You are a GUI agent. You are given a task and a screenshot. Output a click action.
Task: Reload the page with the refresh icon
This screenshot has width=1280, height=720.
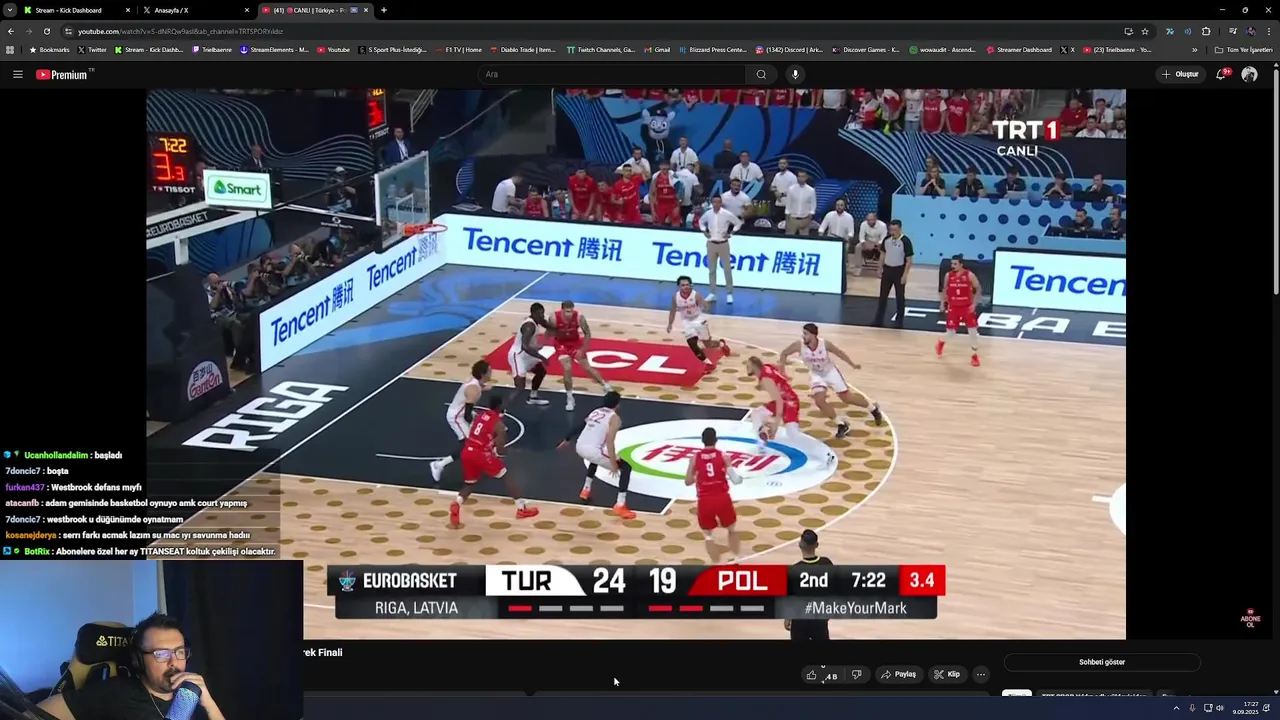tap(46, 31)
